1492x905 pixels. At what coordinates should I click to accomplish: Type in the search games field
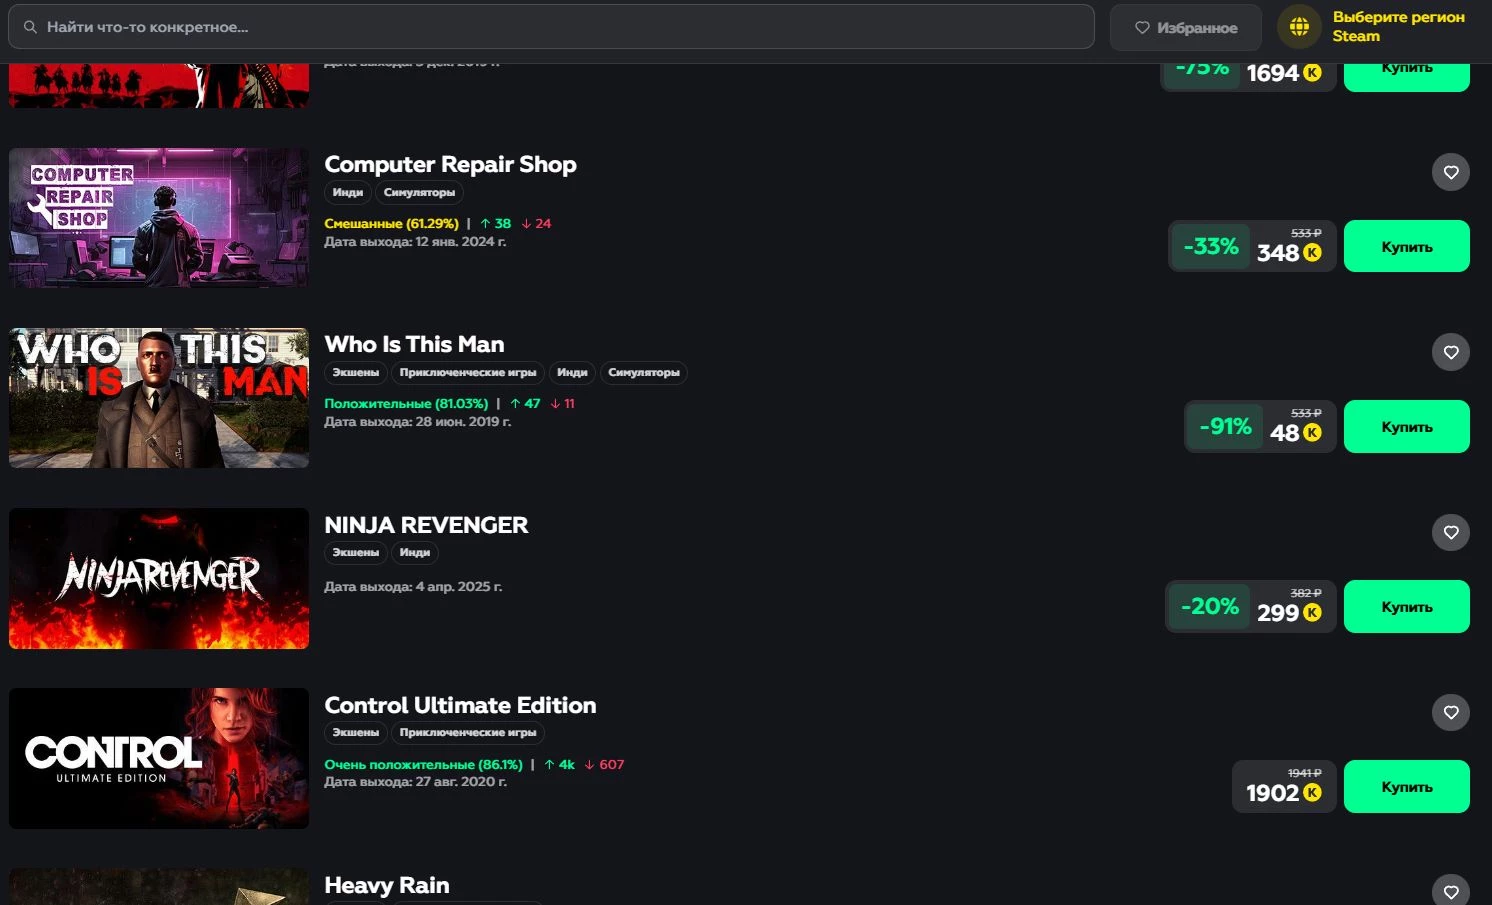560,27
